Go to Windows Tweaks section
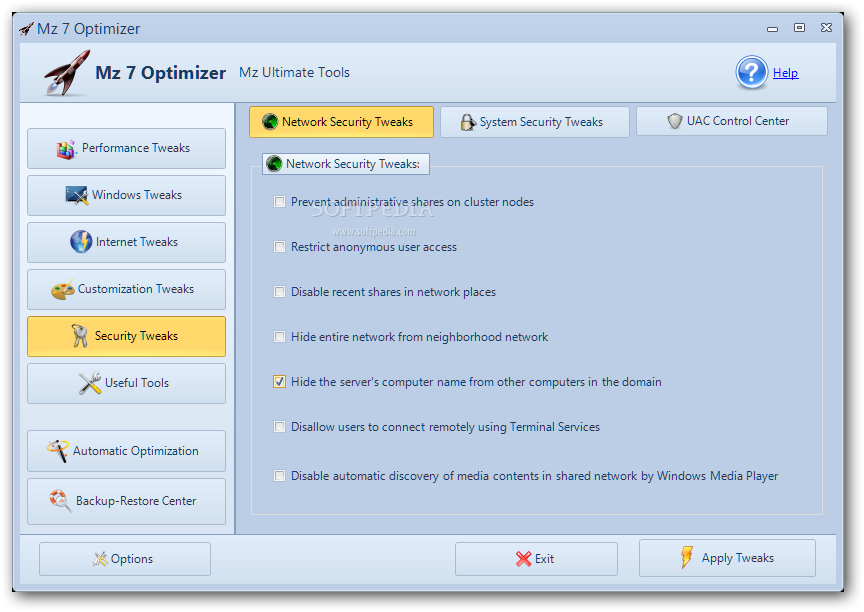The width and height of the screenshot is (864, 612). pyautogui.click(x=126, y=195)
